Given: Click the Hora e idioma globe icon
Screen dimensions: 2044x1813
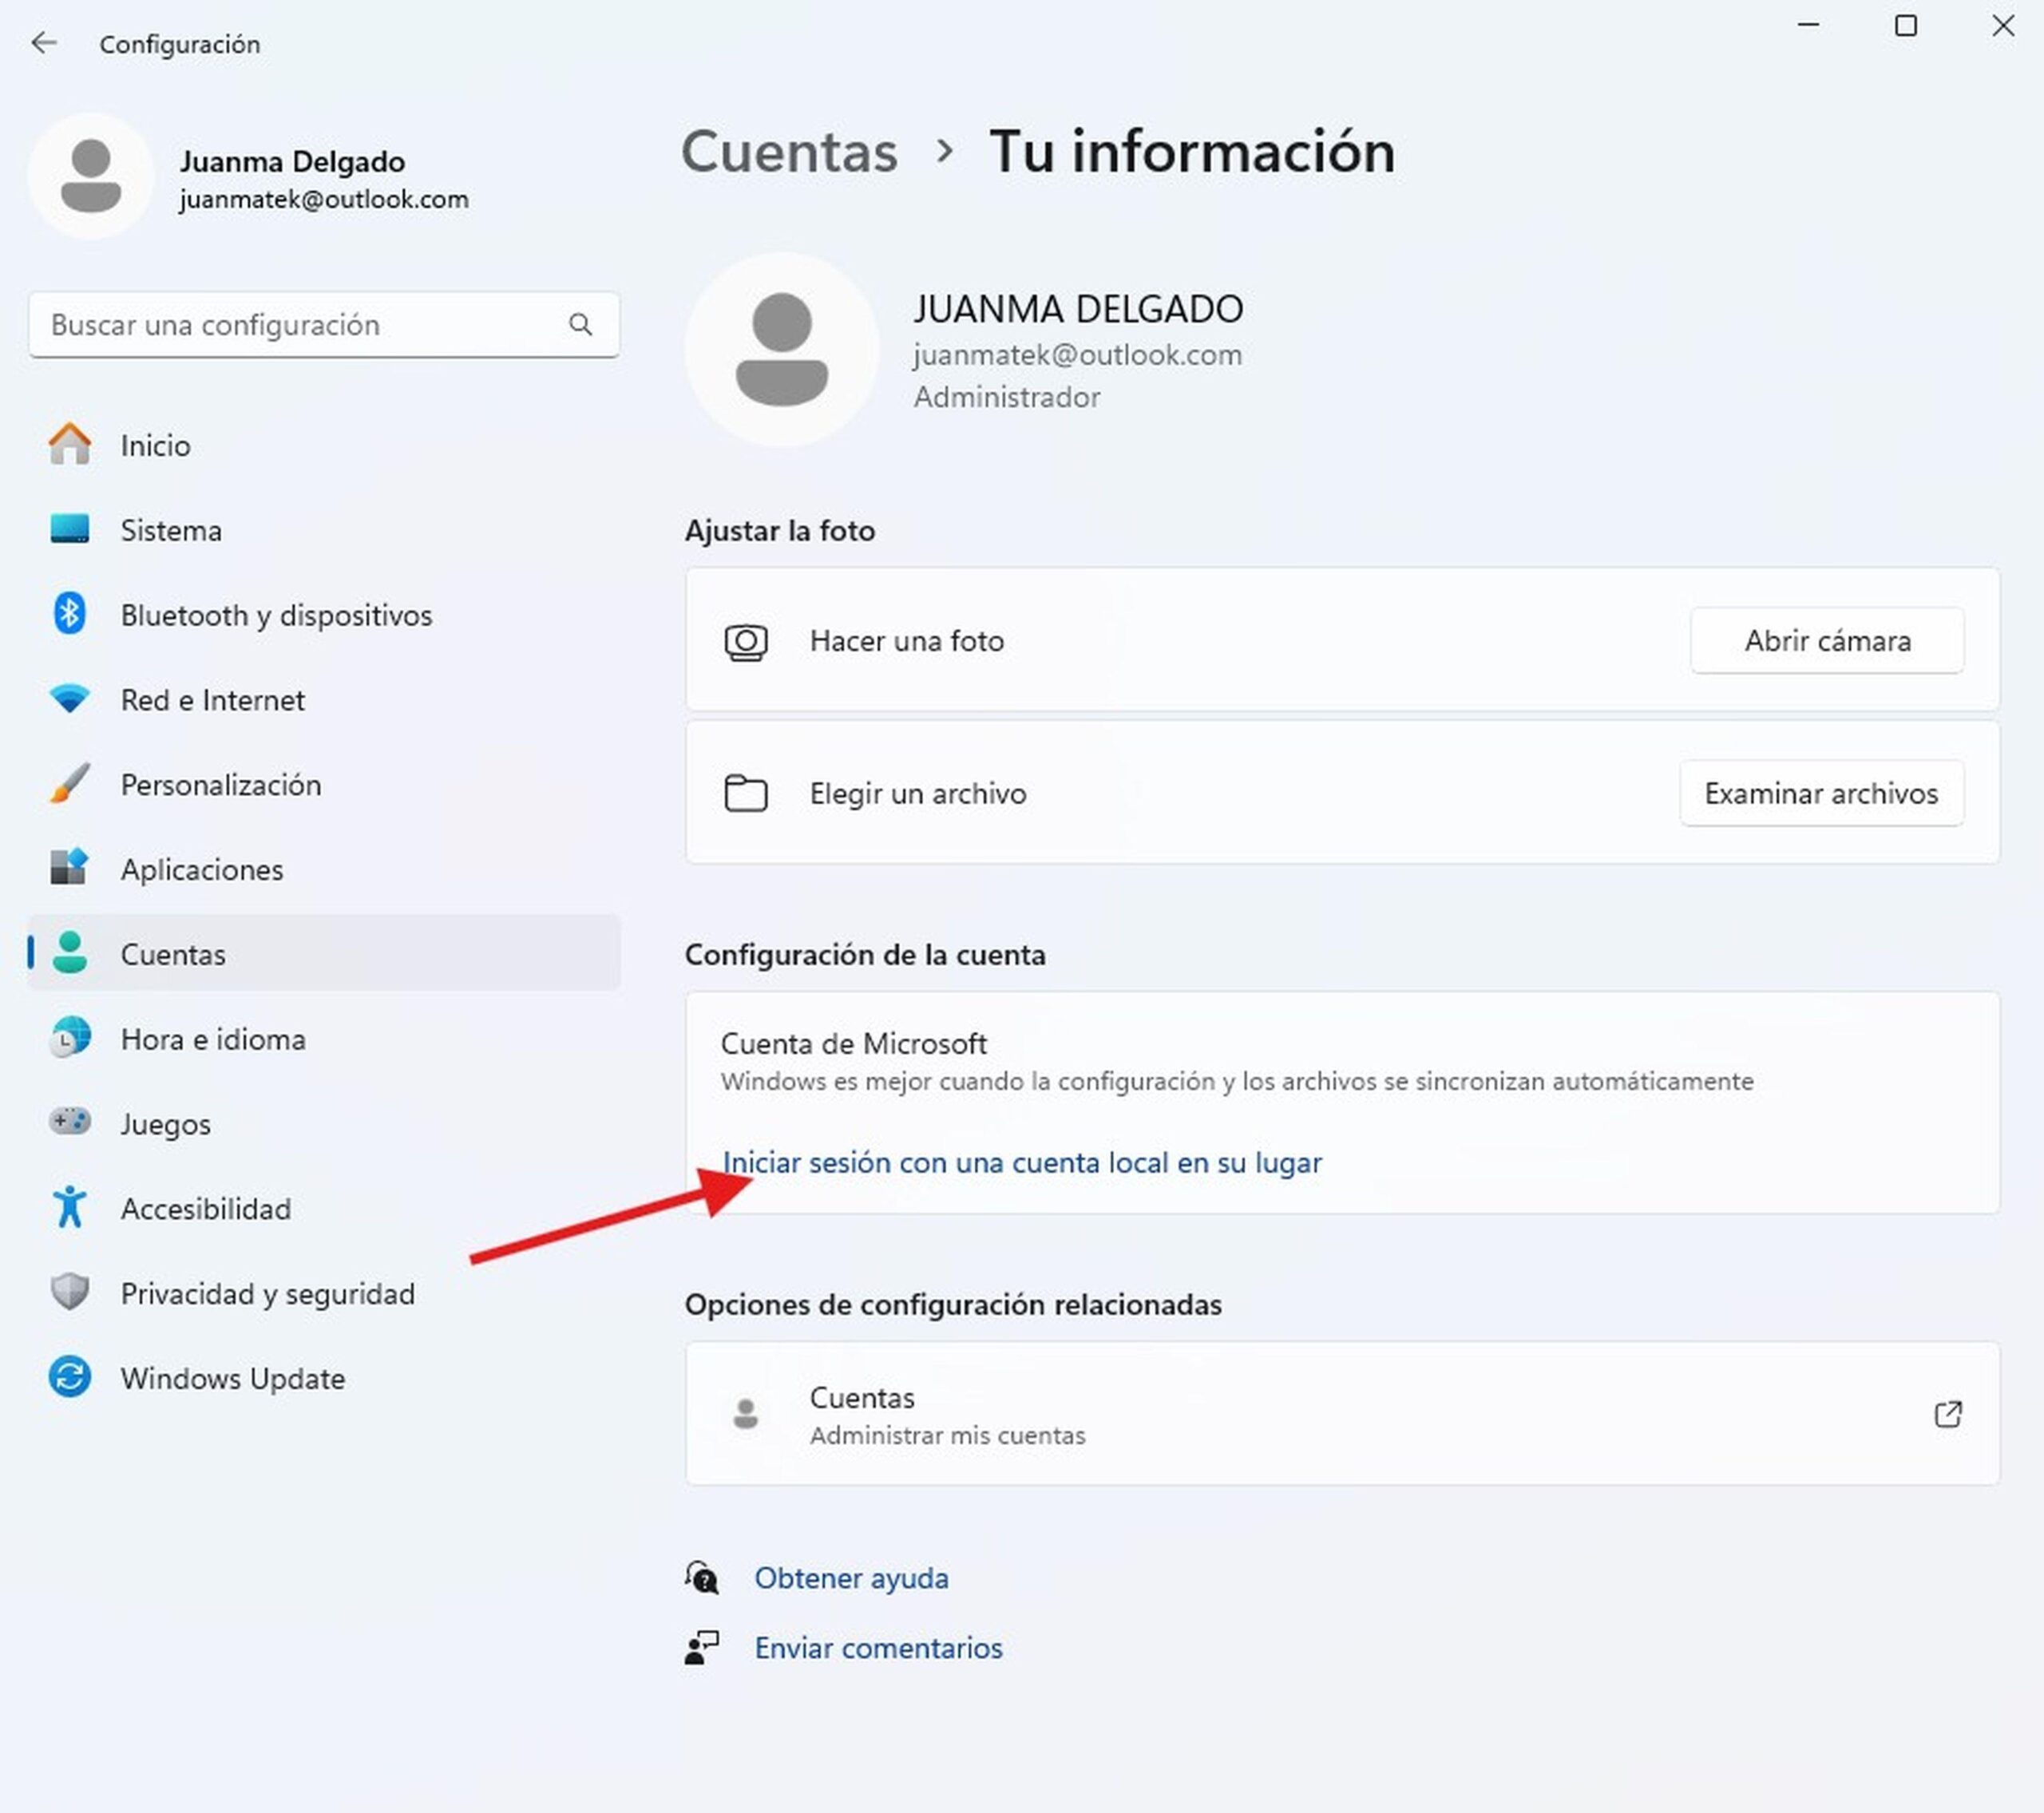Looking at the screenshot, I should [x=70, y=1038].
